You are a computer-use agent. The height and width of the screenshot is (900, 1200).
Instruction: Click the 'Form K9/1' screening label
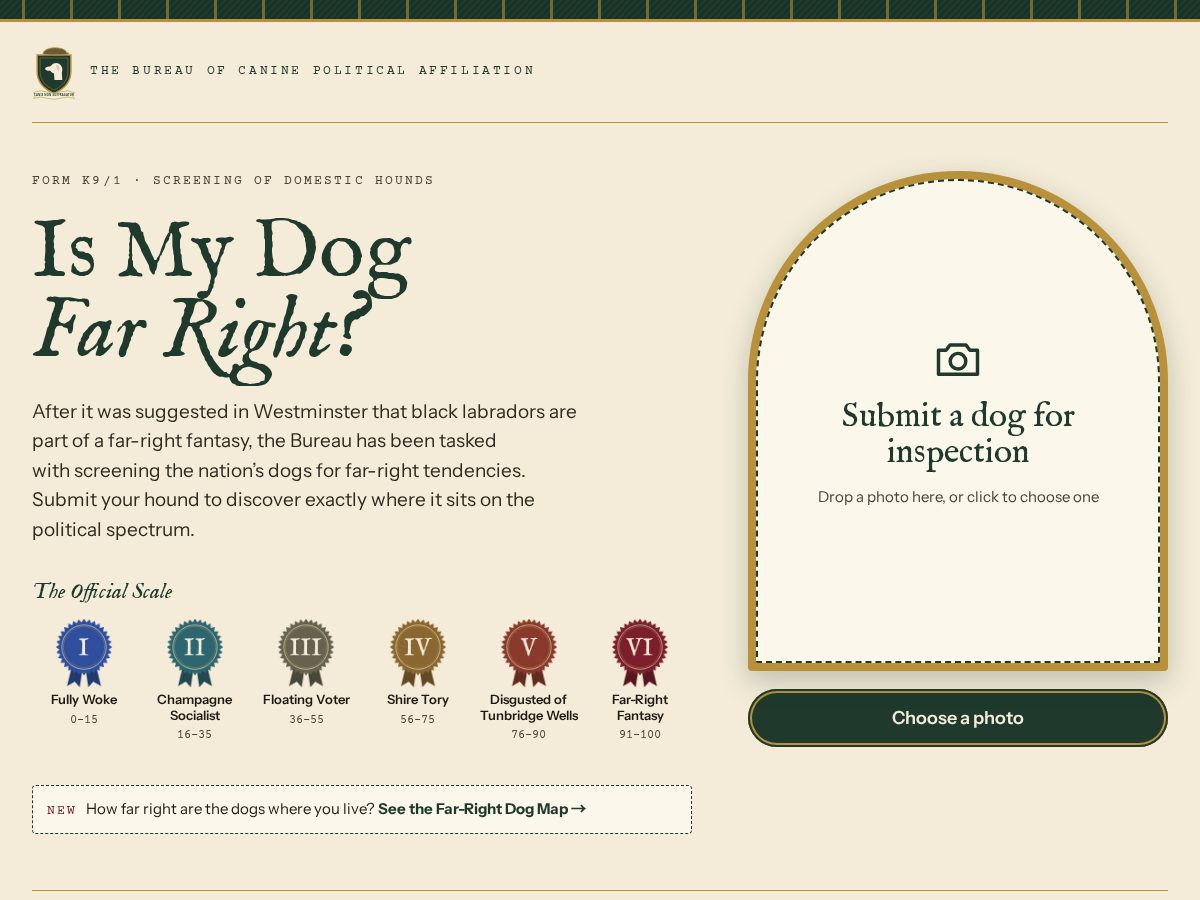pos(233,180)
